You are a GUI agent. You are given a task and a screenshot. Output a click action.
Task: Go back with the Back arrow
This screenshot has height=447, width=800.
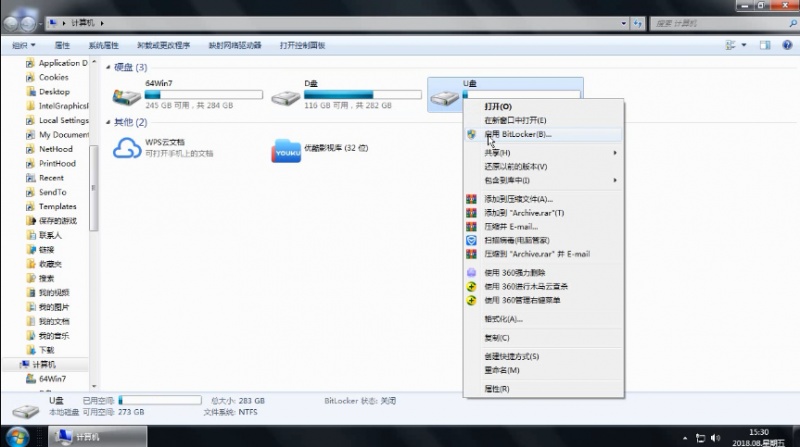[x=11, y=23]
